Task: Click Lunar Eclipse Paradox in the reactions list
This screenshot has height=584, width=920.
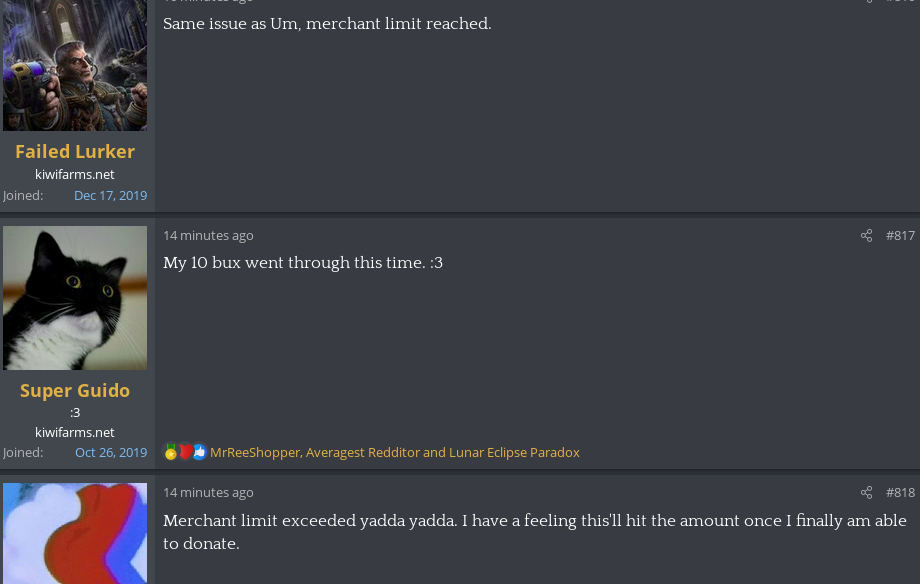Action: click(514, 453)
